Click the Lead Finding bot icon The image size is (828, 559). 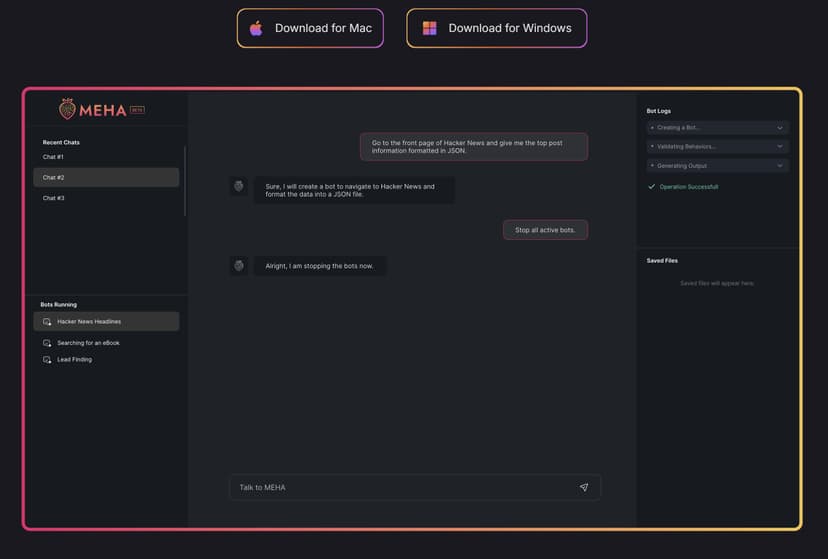(47, 359)
